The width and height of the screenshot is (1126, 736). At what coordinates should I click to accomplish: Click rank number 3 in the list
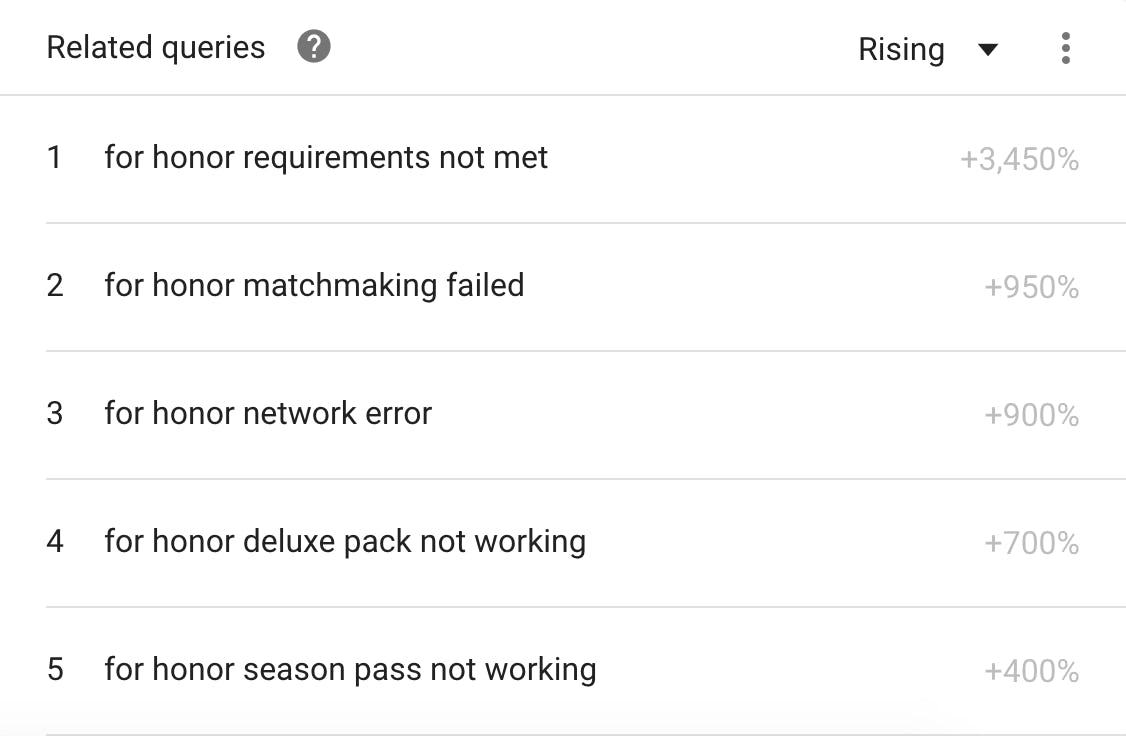click(x=55, y=414)
